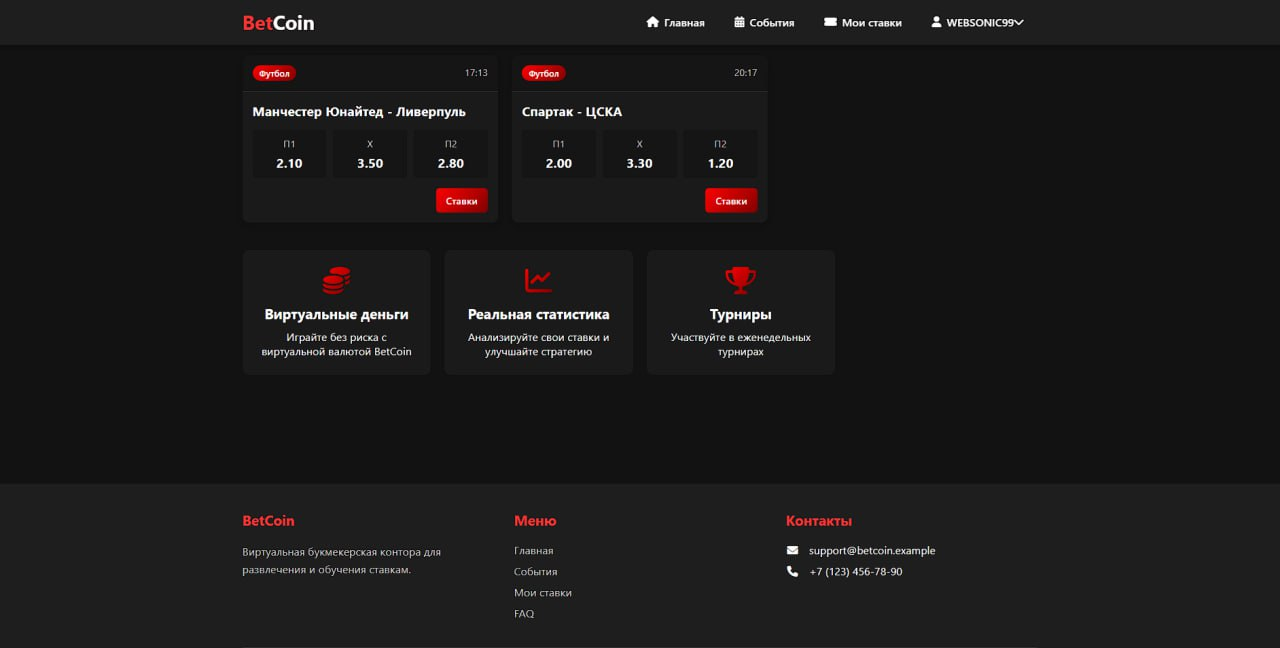Click the Футбол badge on Спартак card
Screen dimensions: 1280x648
tap(543, 73)
